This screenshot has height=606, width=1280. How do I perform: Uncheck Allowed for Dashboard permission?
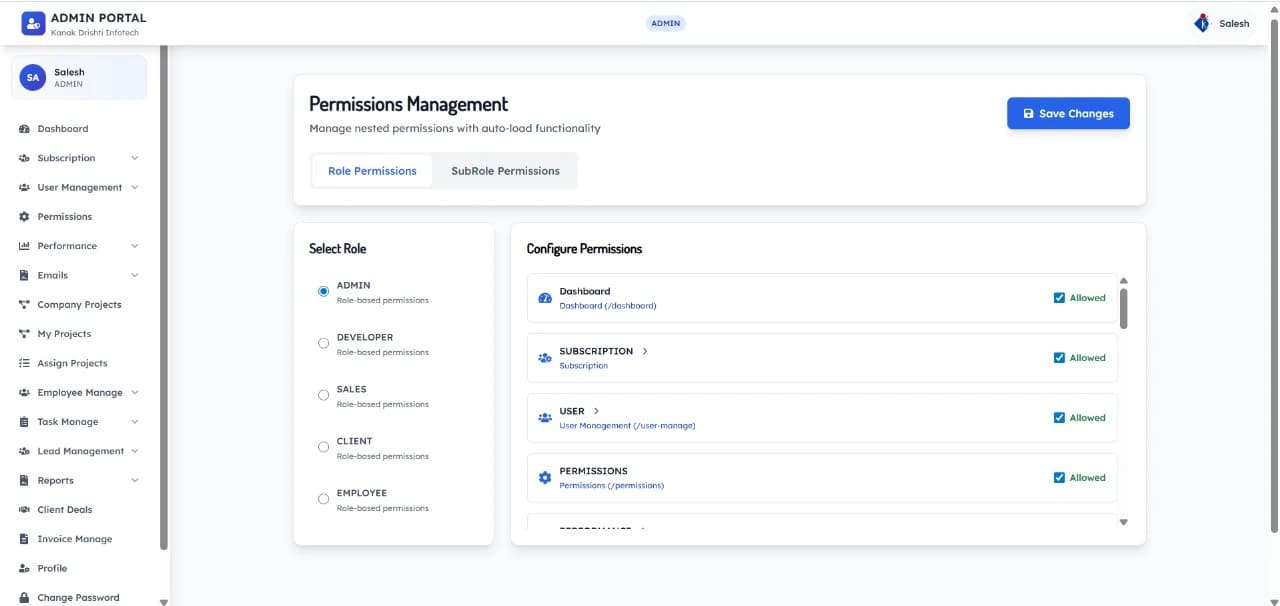click(1059, 297)
